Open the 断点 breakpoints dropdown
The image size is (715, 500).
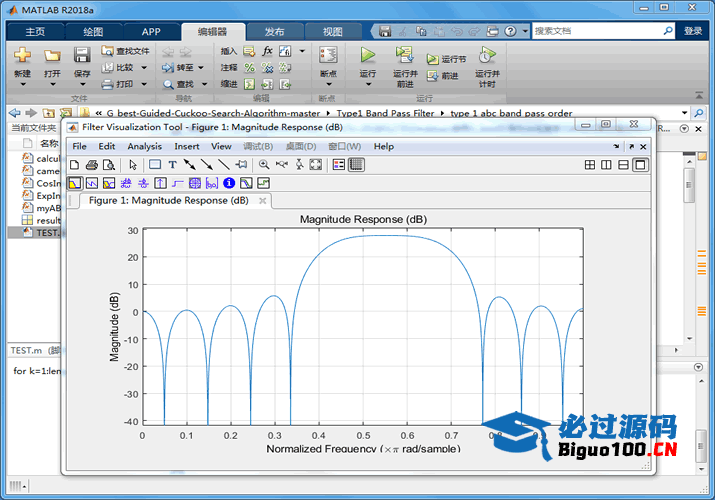coord(327,84)
